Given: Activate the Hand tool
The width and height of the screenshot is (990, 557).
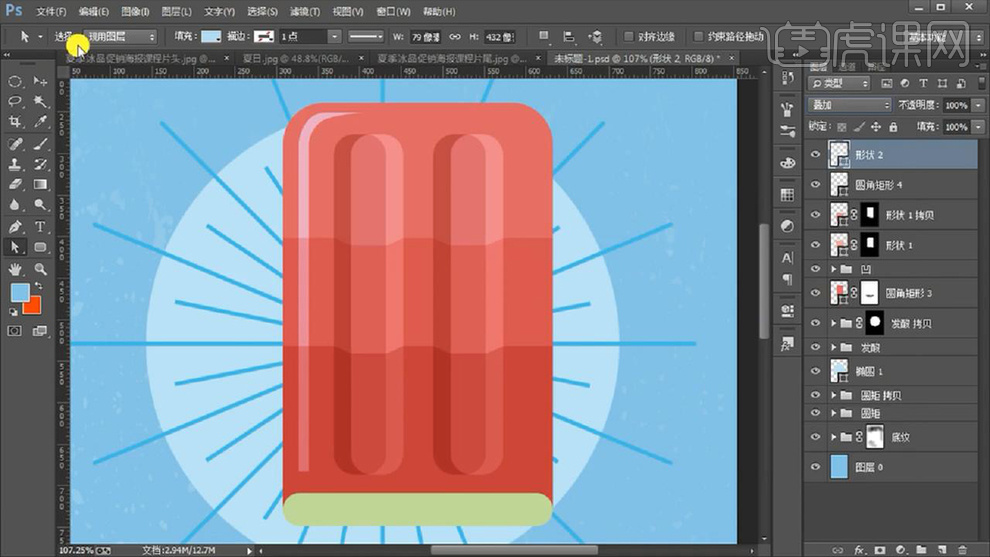Looking at the screenshot, I should coord(16,269).
